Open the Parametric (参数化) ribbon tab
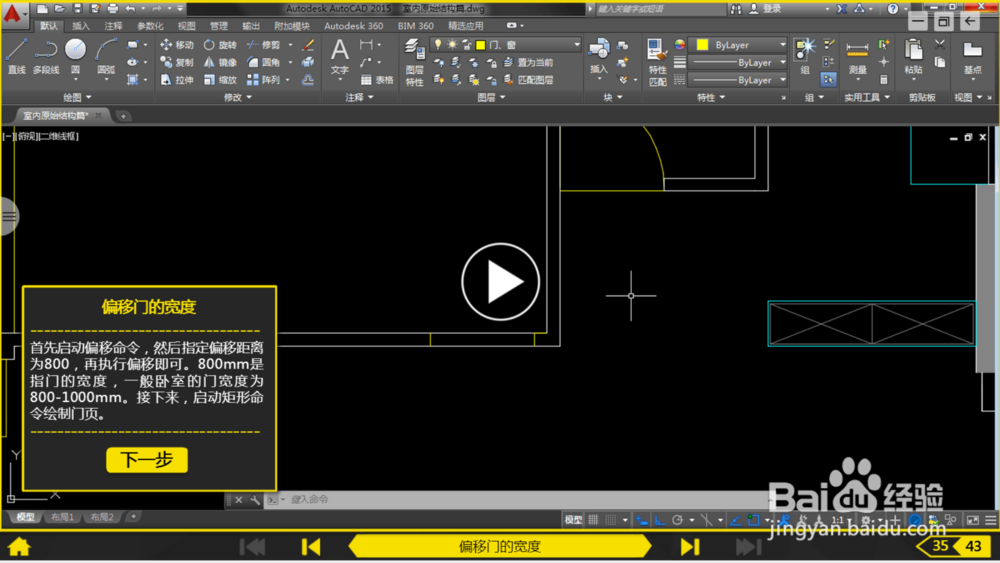This screenshot has width=1000, height=563. 150,26
